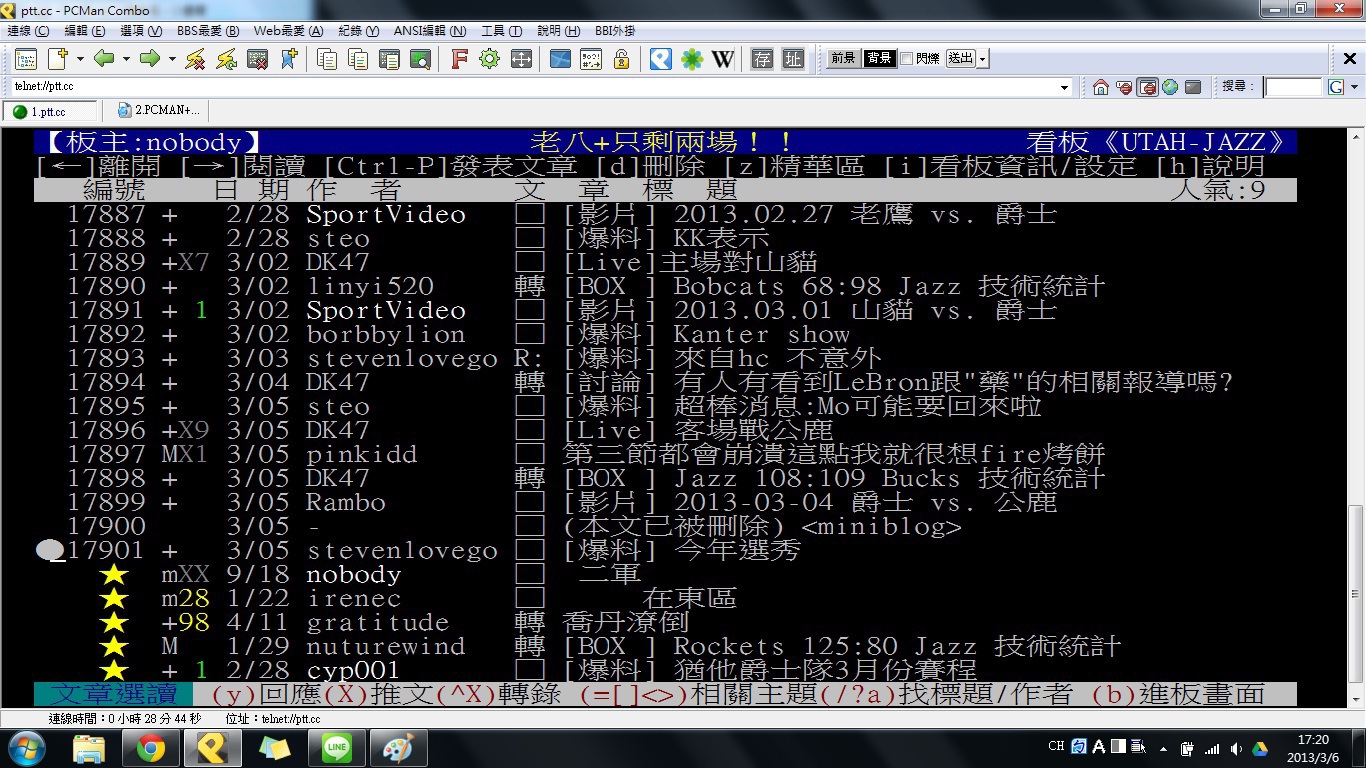Click the reconnect lightning icon
1366x768 pixels.
tap(226, 59)
